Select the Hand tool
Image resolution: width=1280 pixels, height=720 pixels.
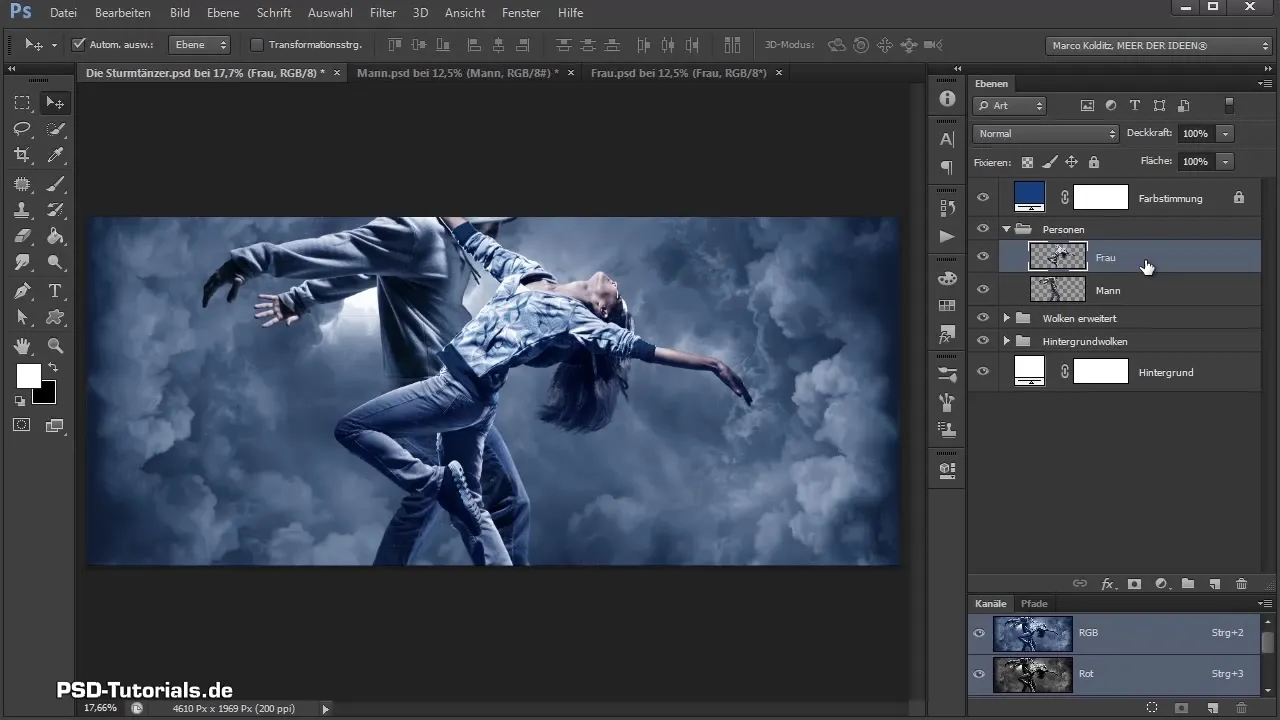coord(22,346)
